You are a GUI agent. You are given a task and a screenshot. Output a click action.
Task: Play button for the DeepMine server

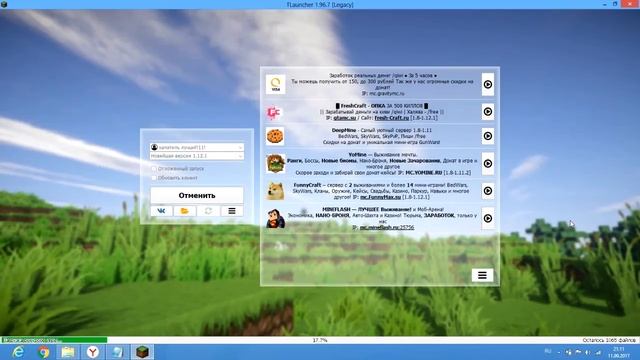pos(488,136)
